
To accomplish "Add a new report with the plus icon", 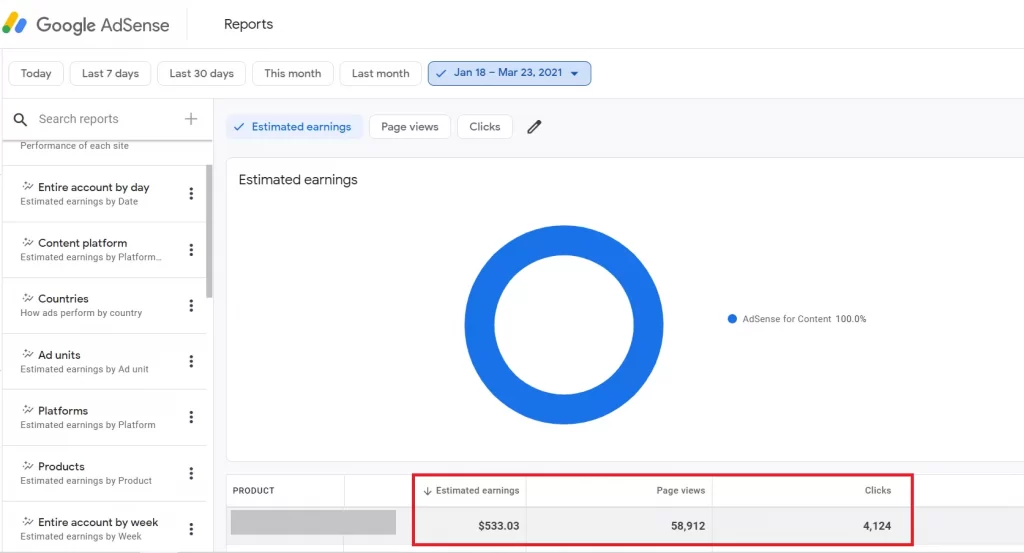I will click(191, 119).
